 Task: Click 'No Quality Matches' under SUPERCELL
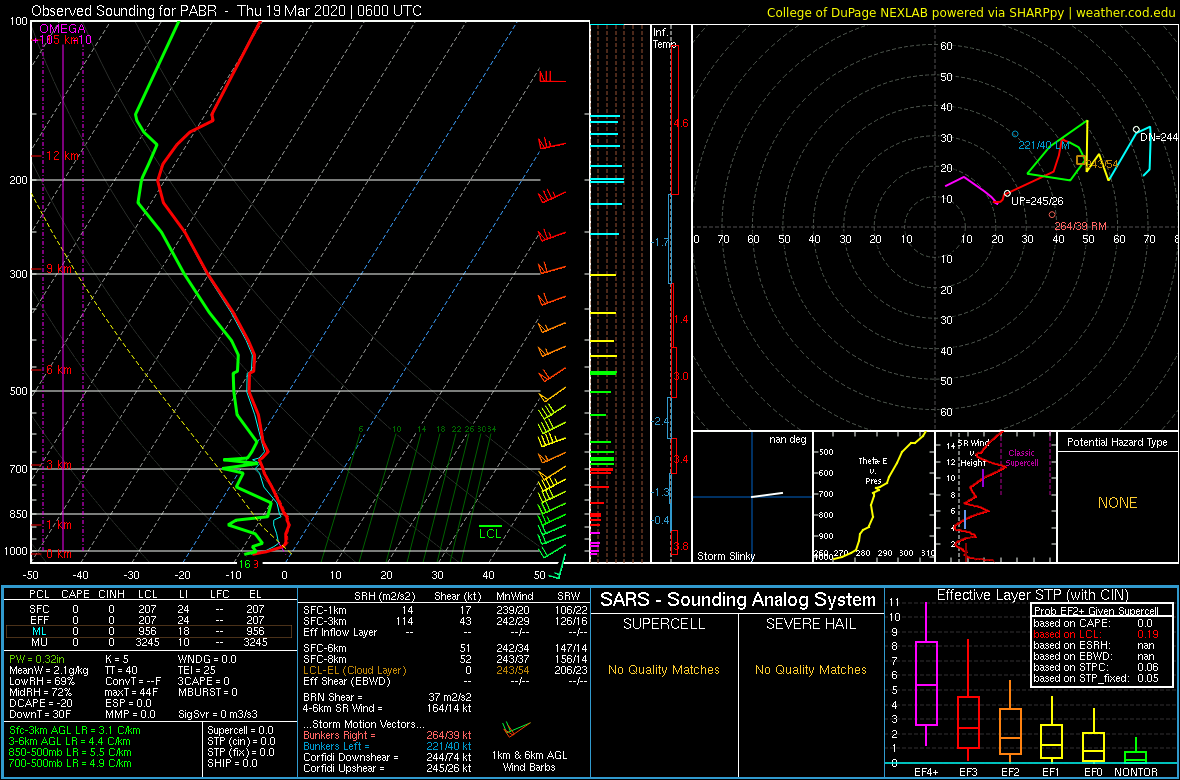pyautogui.click(x=664, y=670)
